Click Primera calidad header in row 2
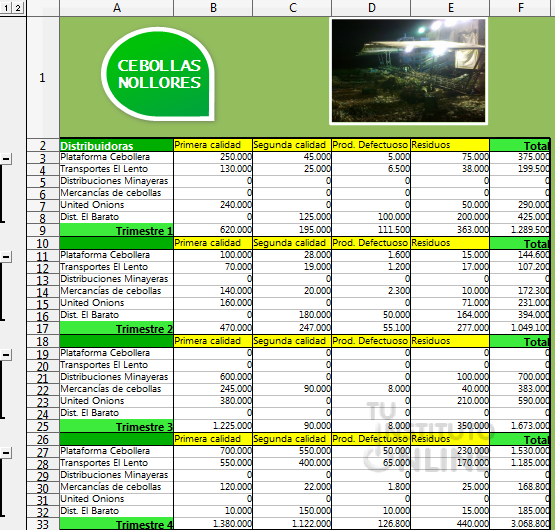This screenshot has height=530, width=555. [213, 145]
